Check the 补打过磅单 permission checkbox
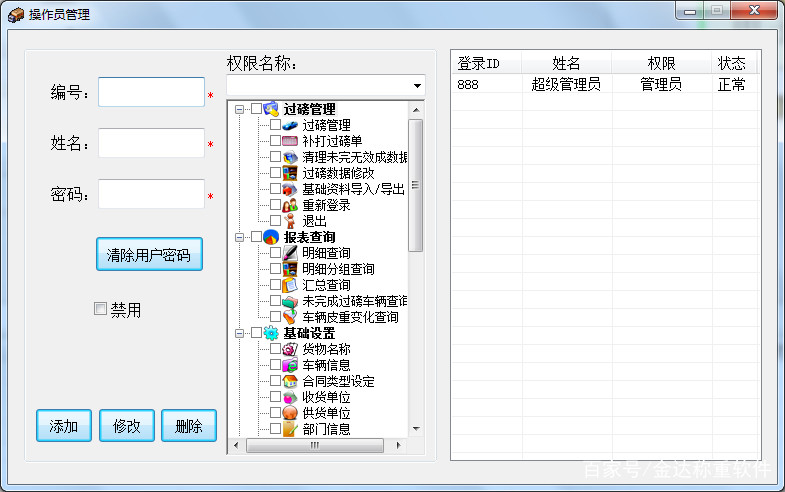Screen dimensions: 785x492 (275, 141)
